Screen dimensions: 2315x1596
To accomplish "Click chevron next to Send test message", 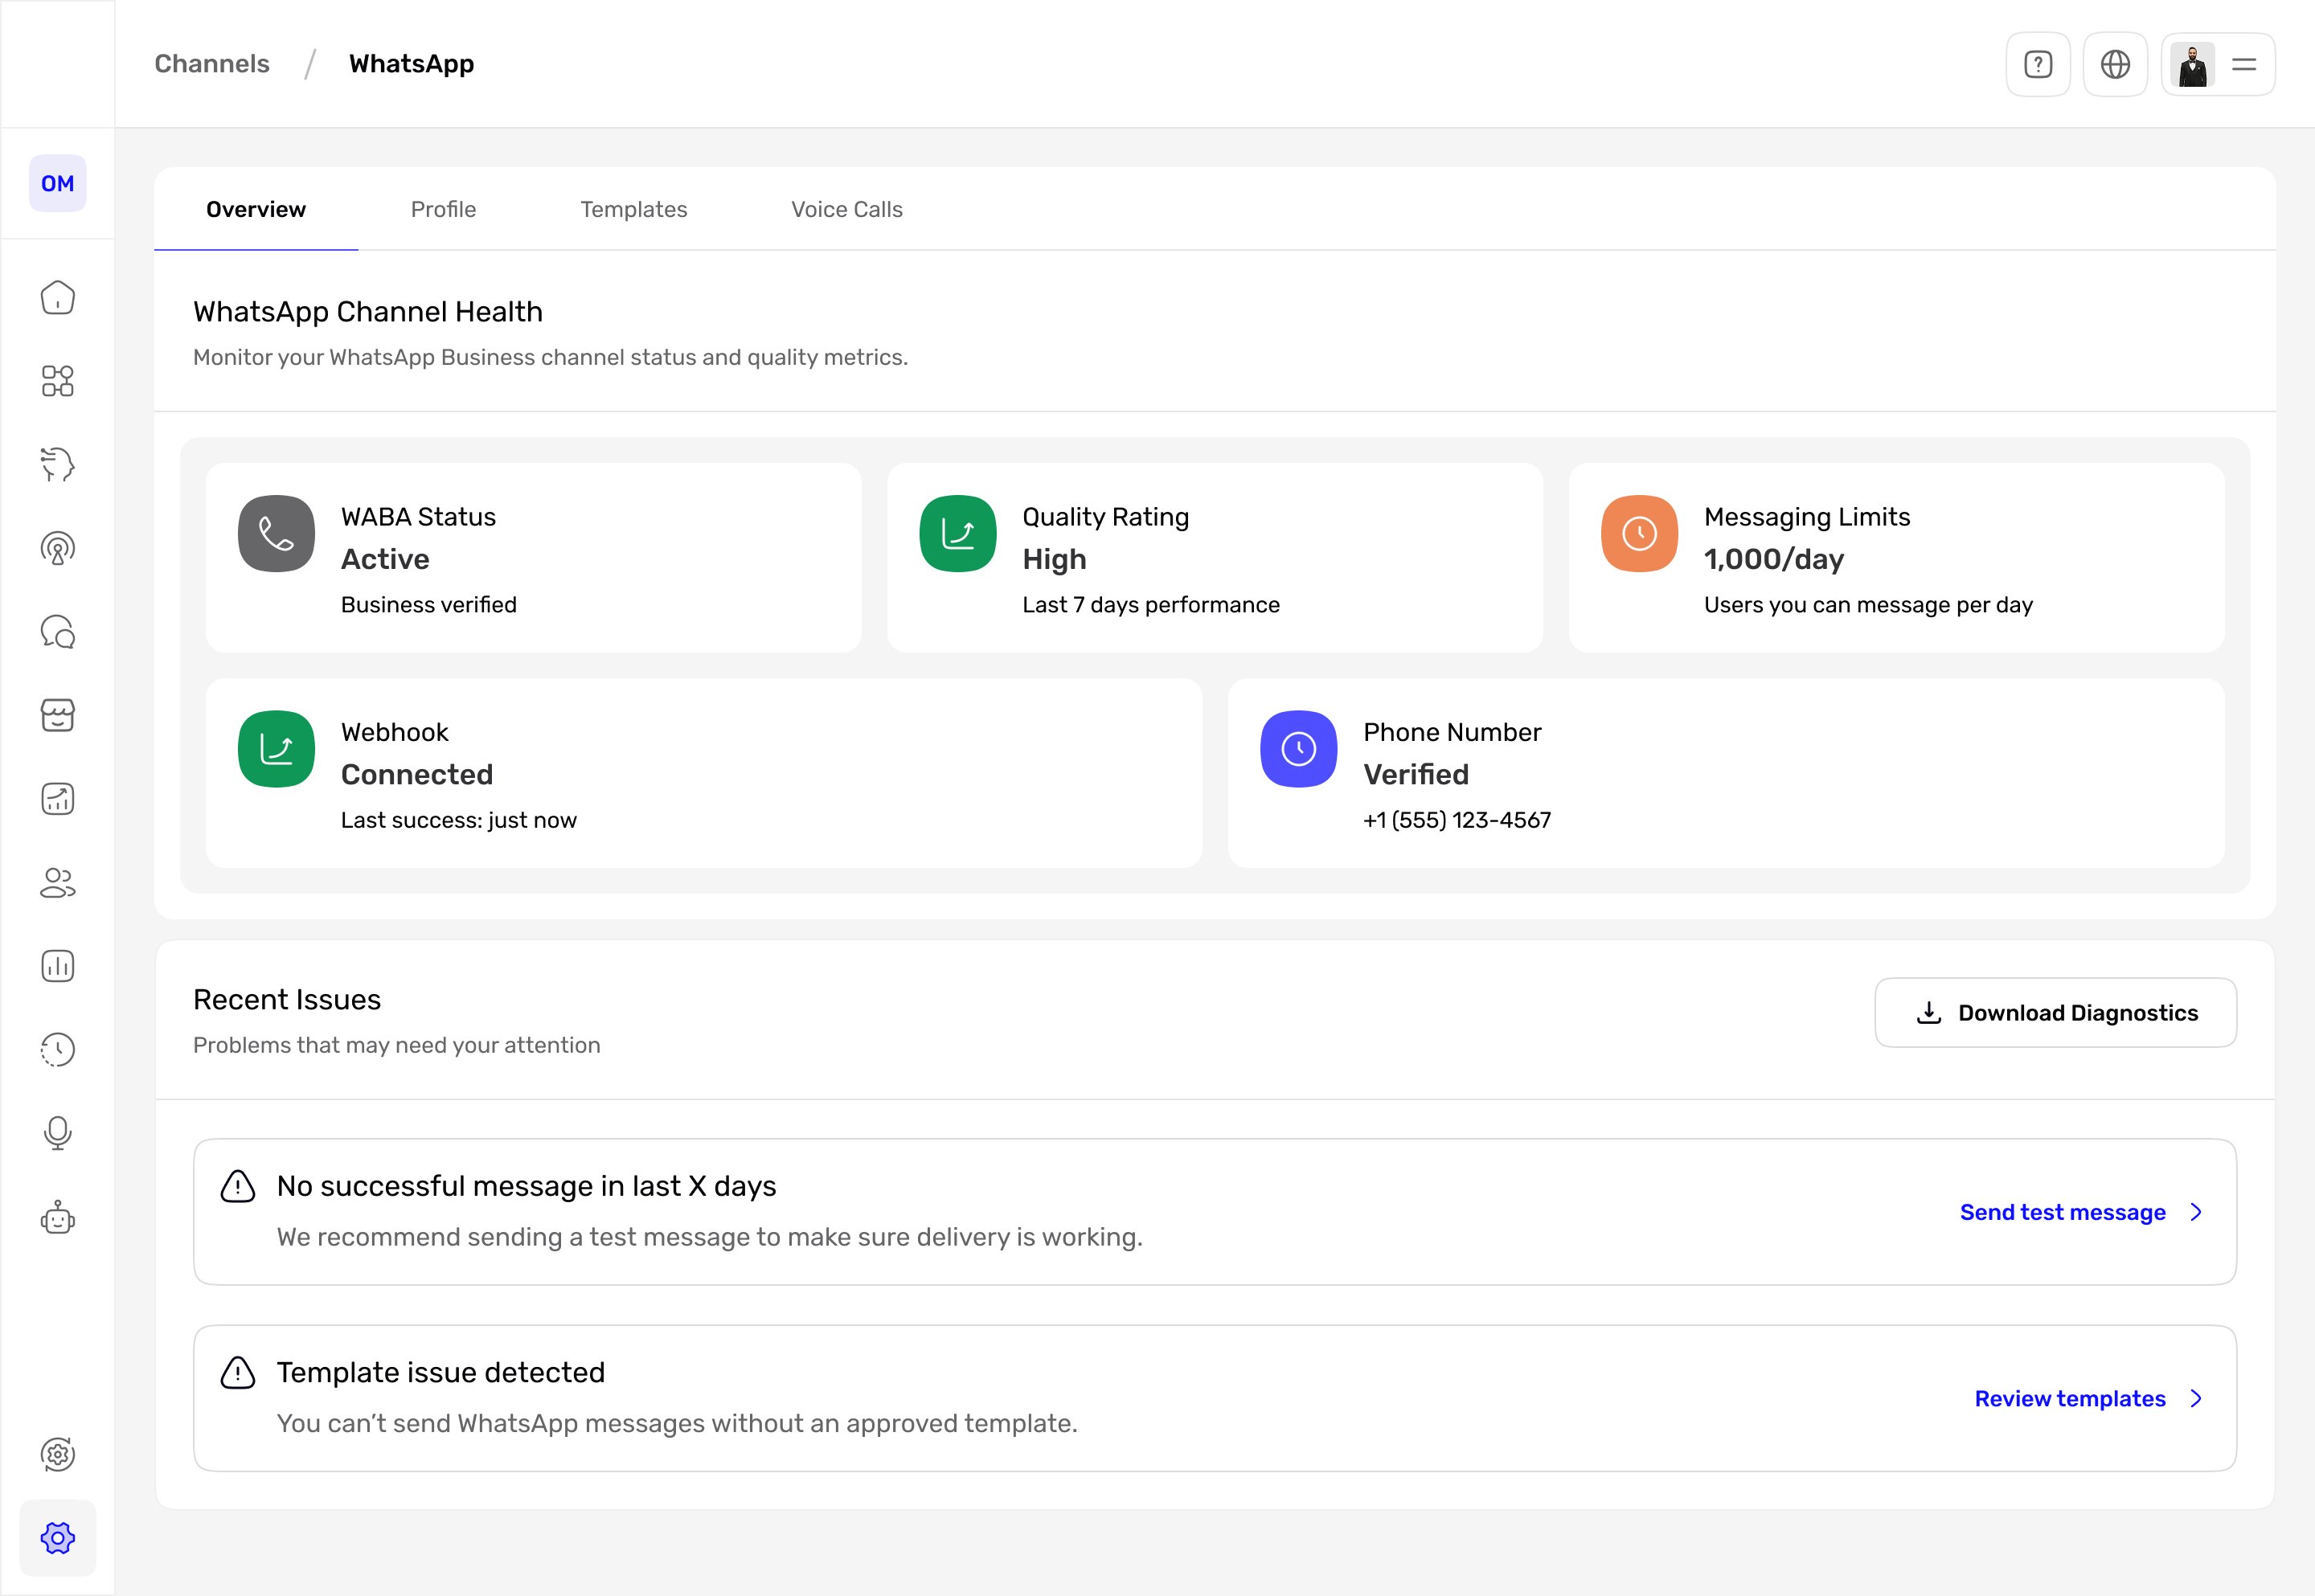I will tap(2196, 1212).
